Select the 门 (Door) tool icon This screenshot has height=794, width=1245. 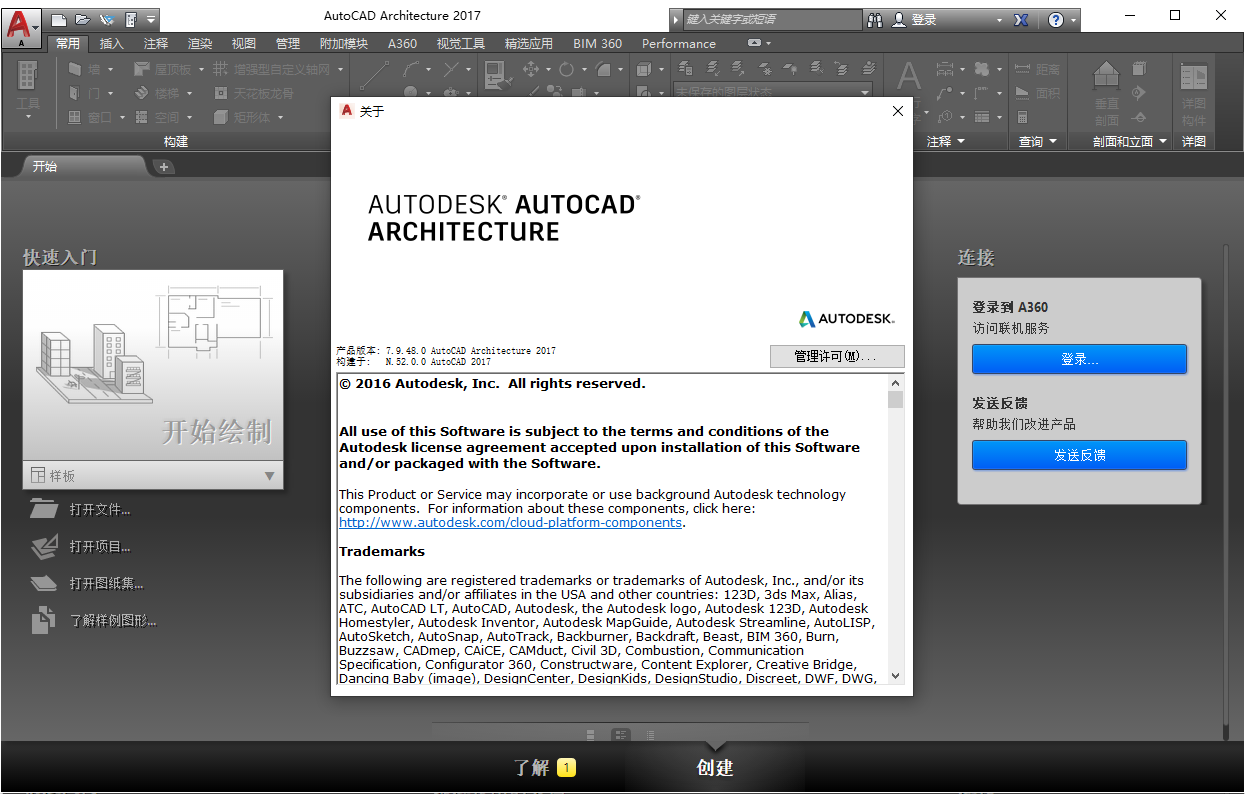(72, 93)
